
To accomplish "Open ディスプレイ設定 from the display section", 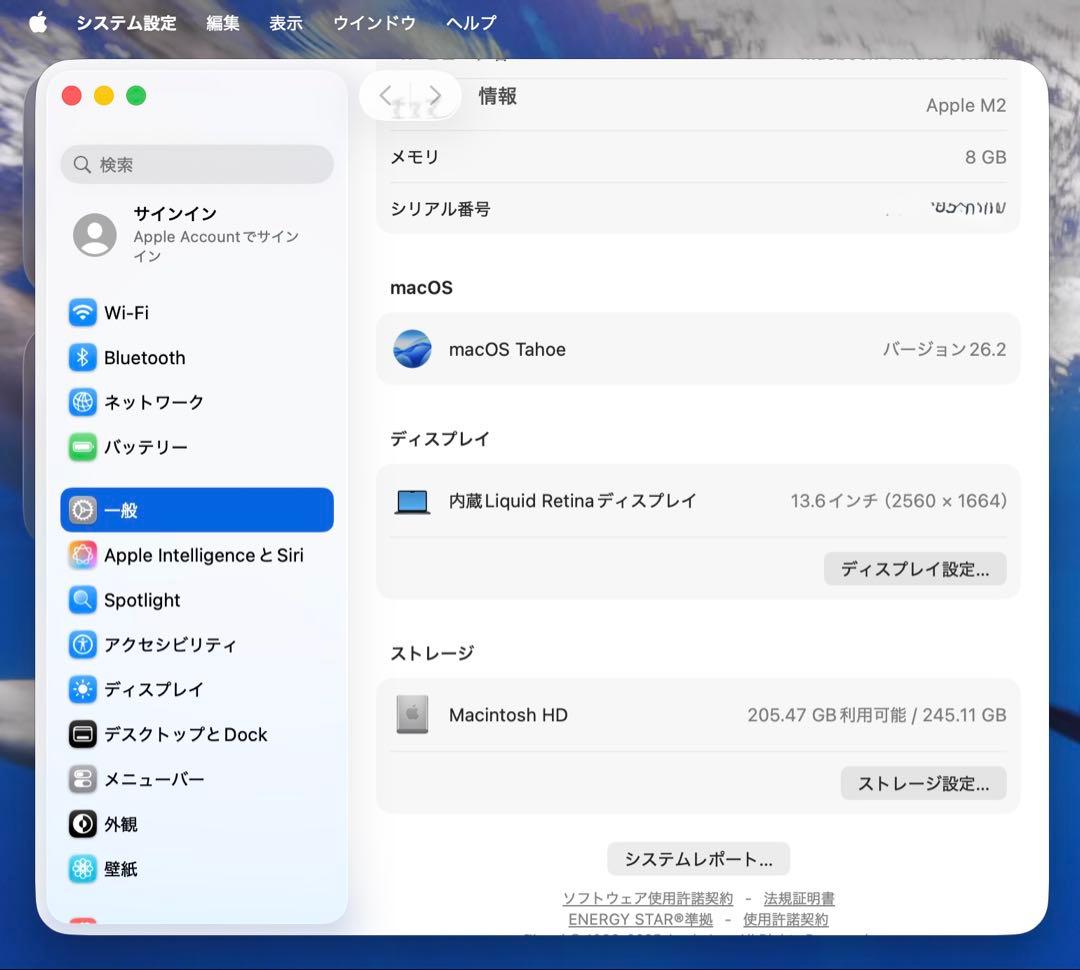I will click(914, 568).
